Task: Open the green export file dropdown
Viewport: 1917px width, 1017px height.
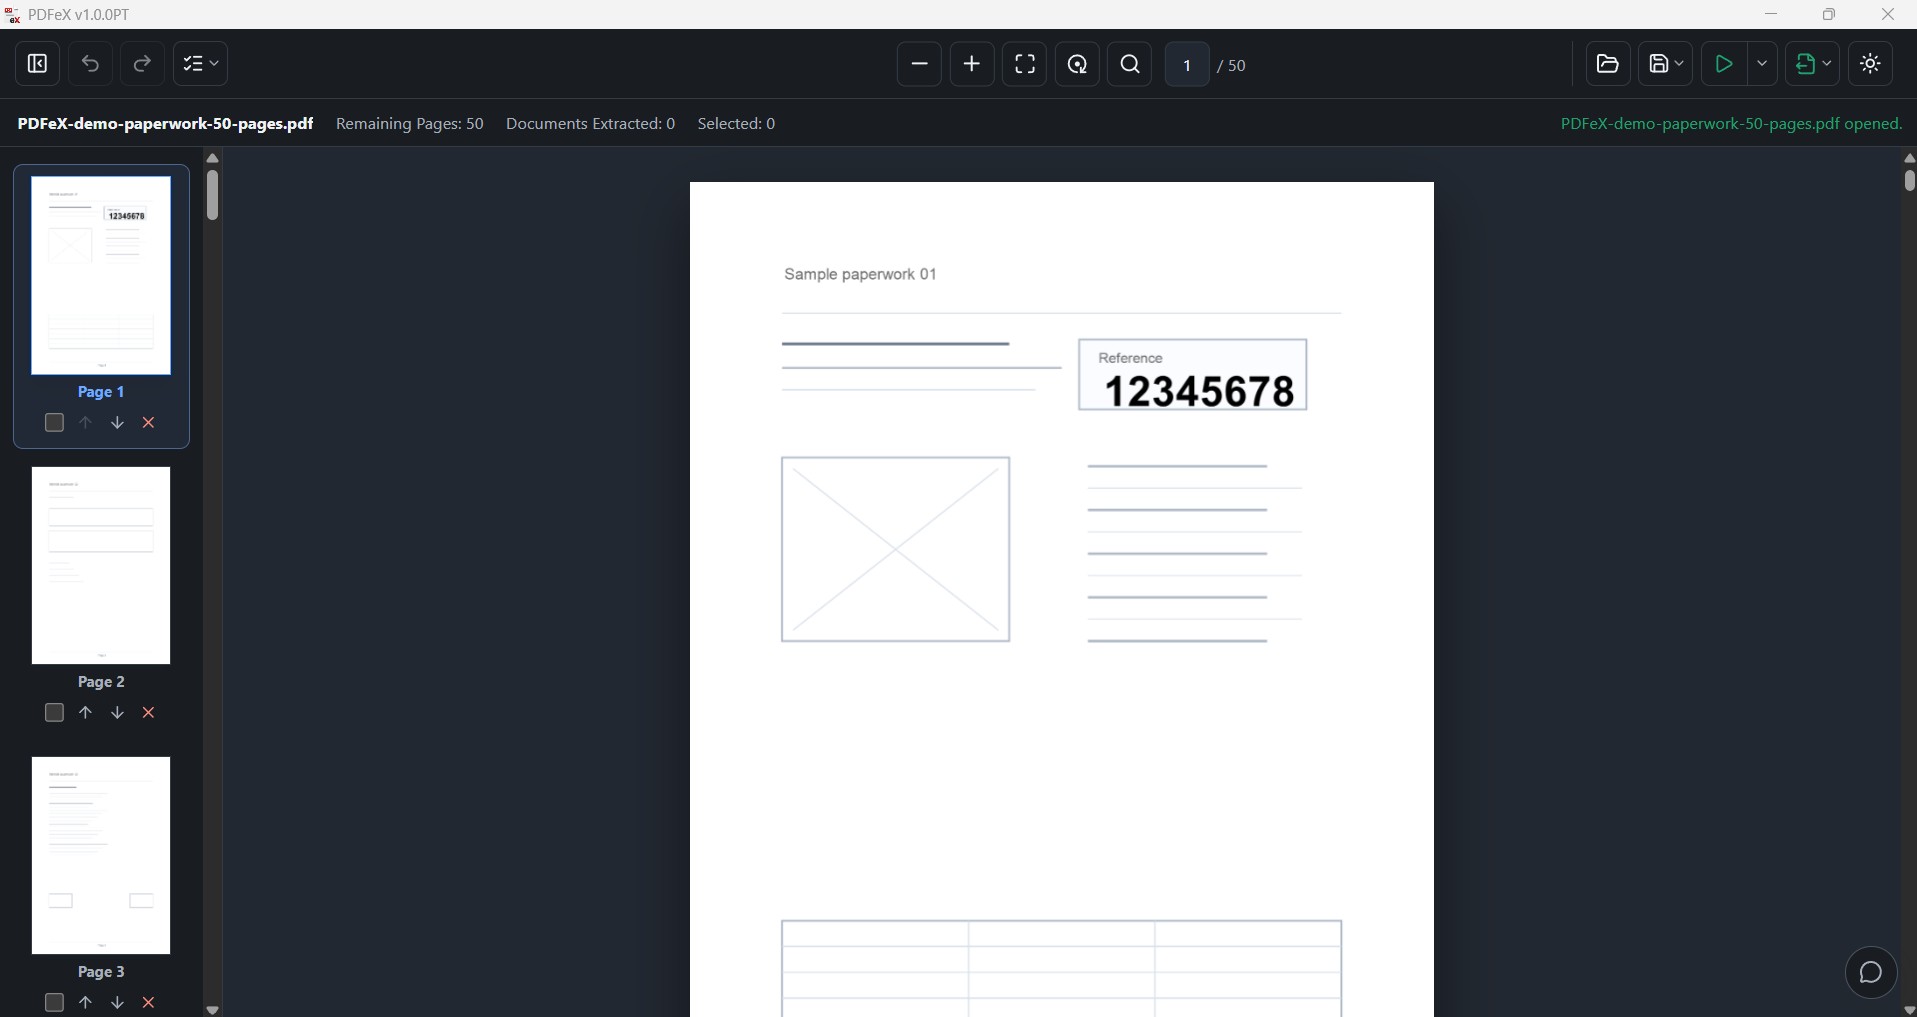Action: click(x=1813, y=64)
